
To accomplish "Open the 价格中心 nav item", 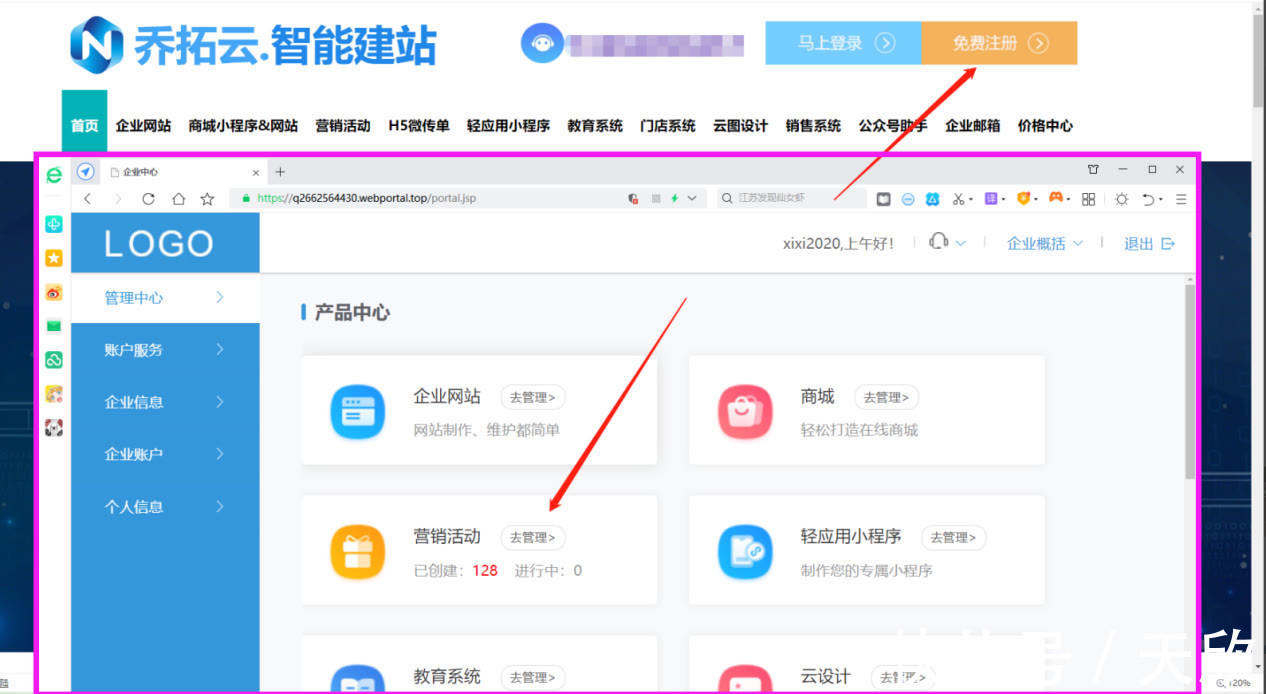I will click(x=1045, y=126).
